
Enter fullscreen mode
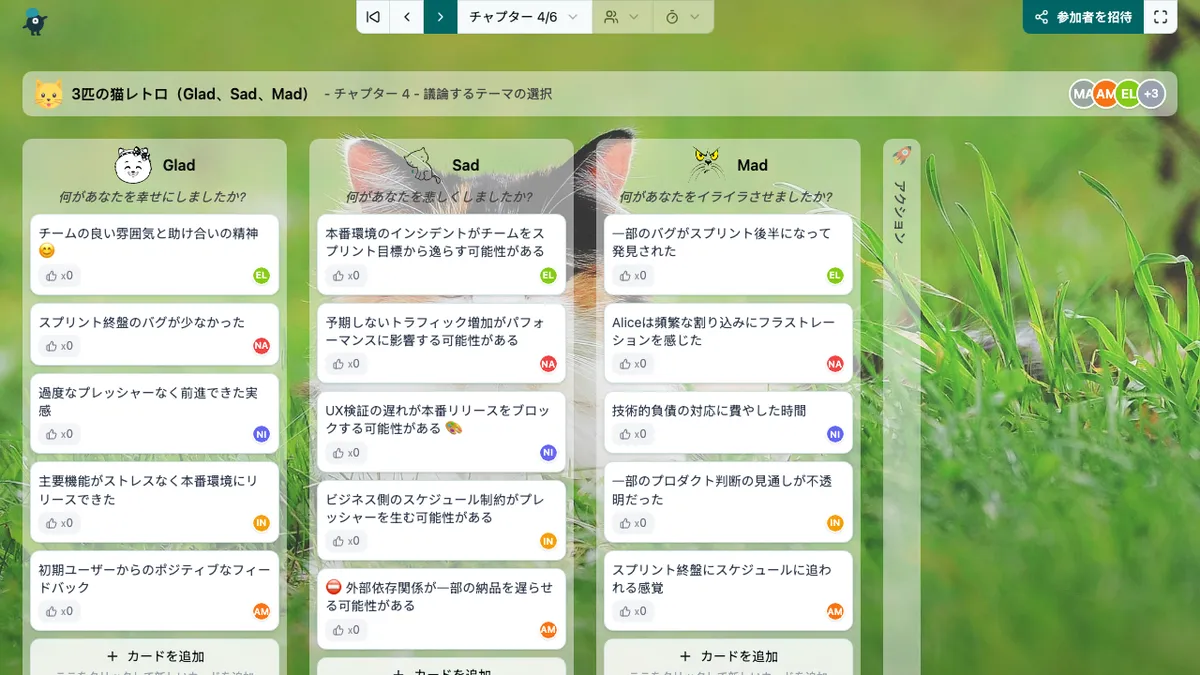(x=1160, y=17)
